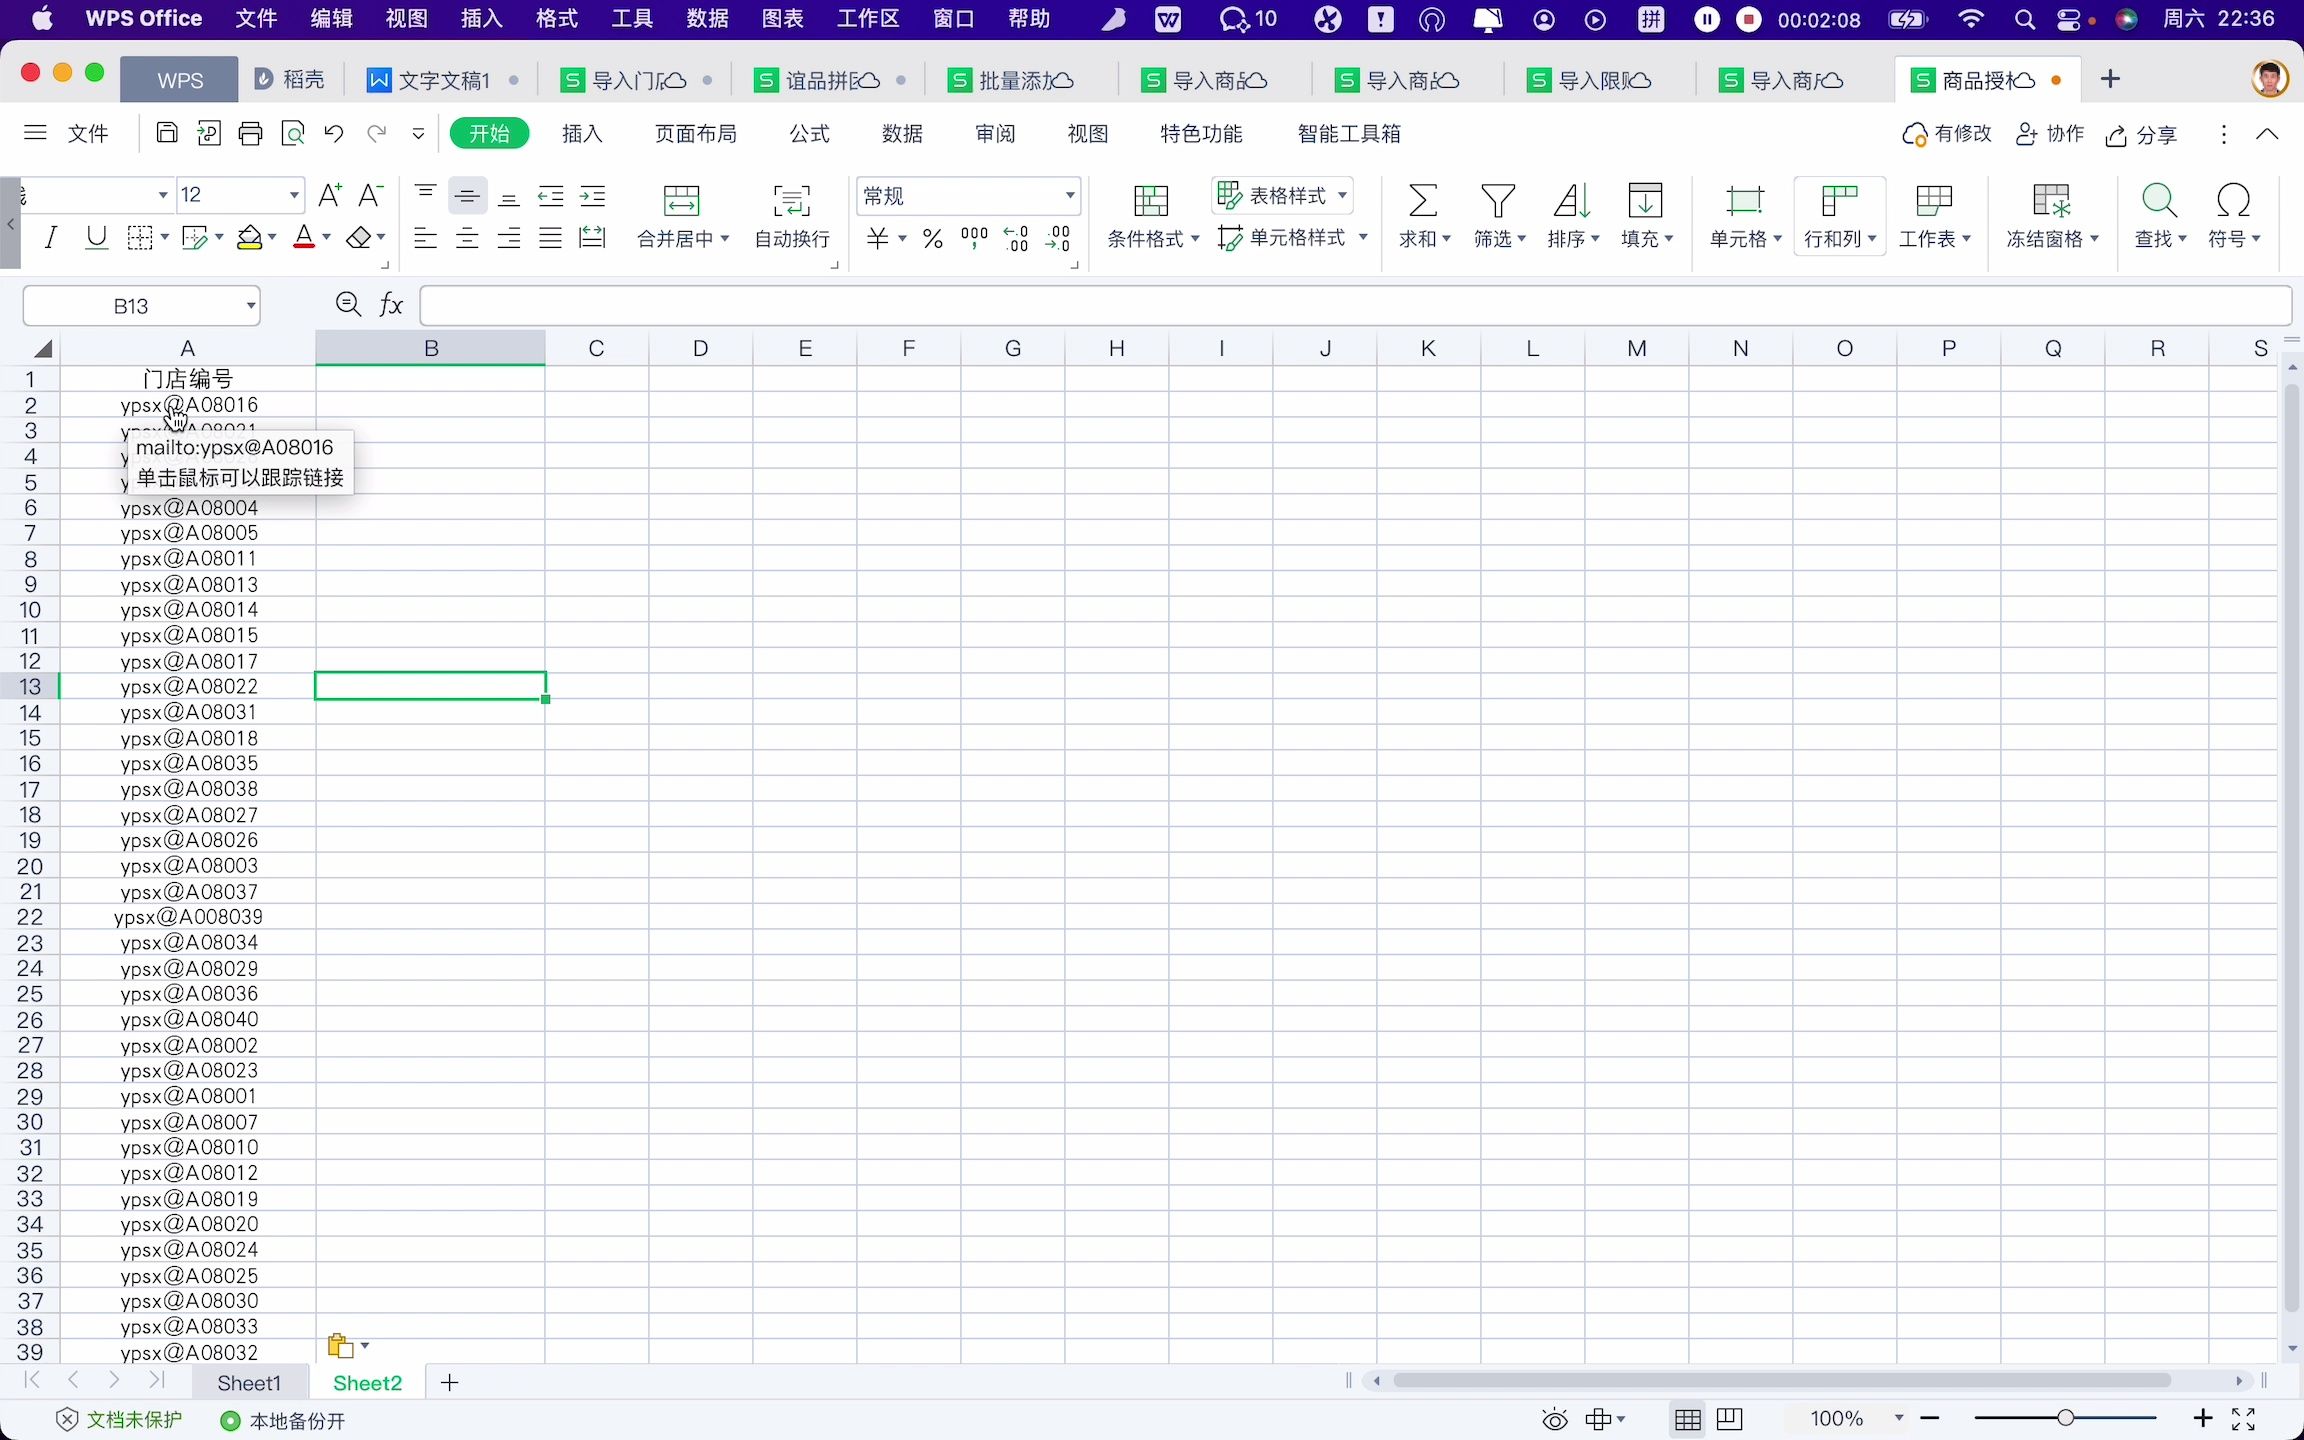This screenshot has width=2304, height=1440.
Task: Click the AutoSum sigma icon
Action: (1423, 200)
